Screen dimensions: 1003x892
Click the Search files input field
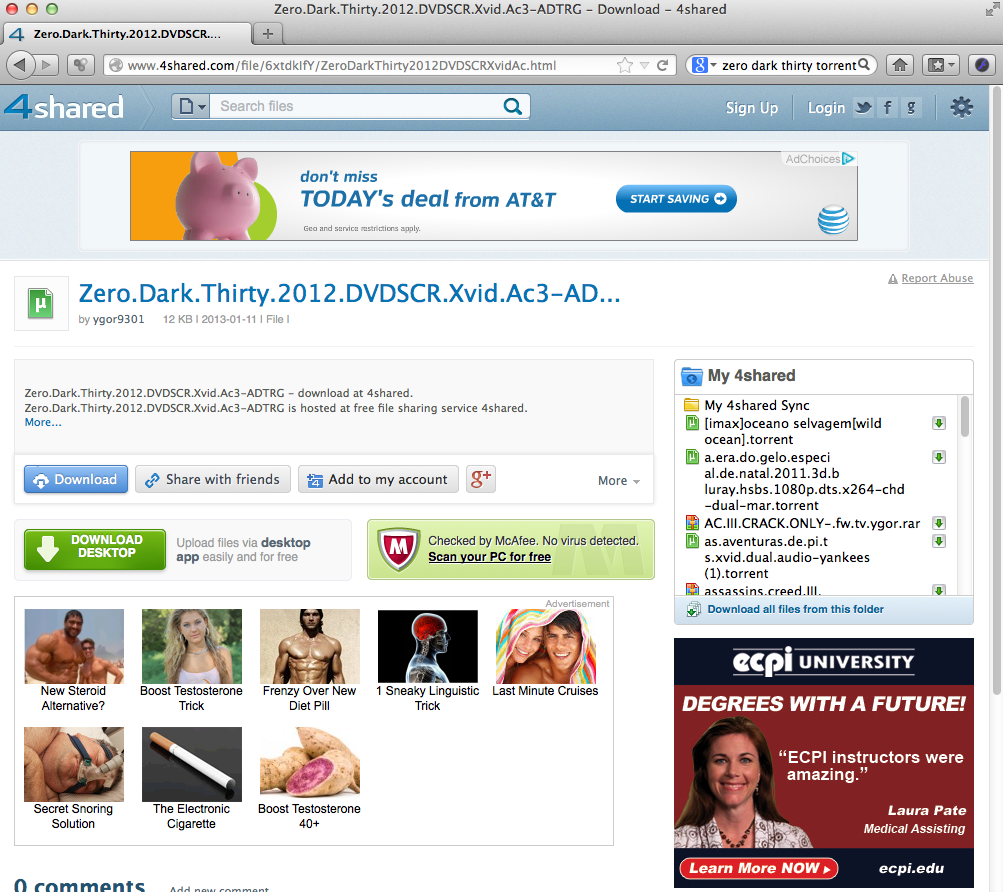355,106
